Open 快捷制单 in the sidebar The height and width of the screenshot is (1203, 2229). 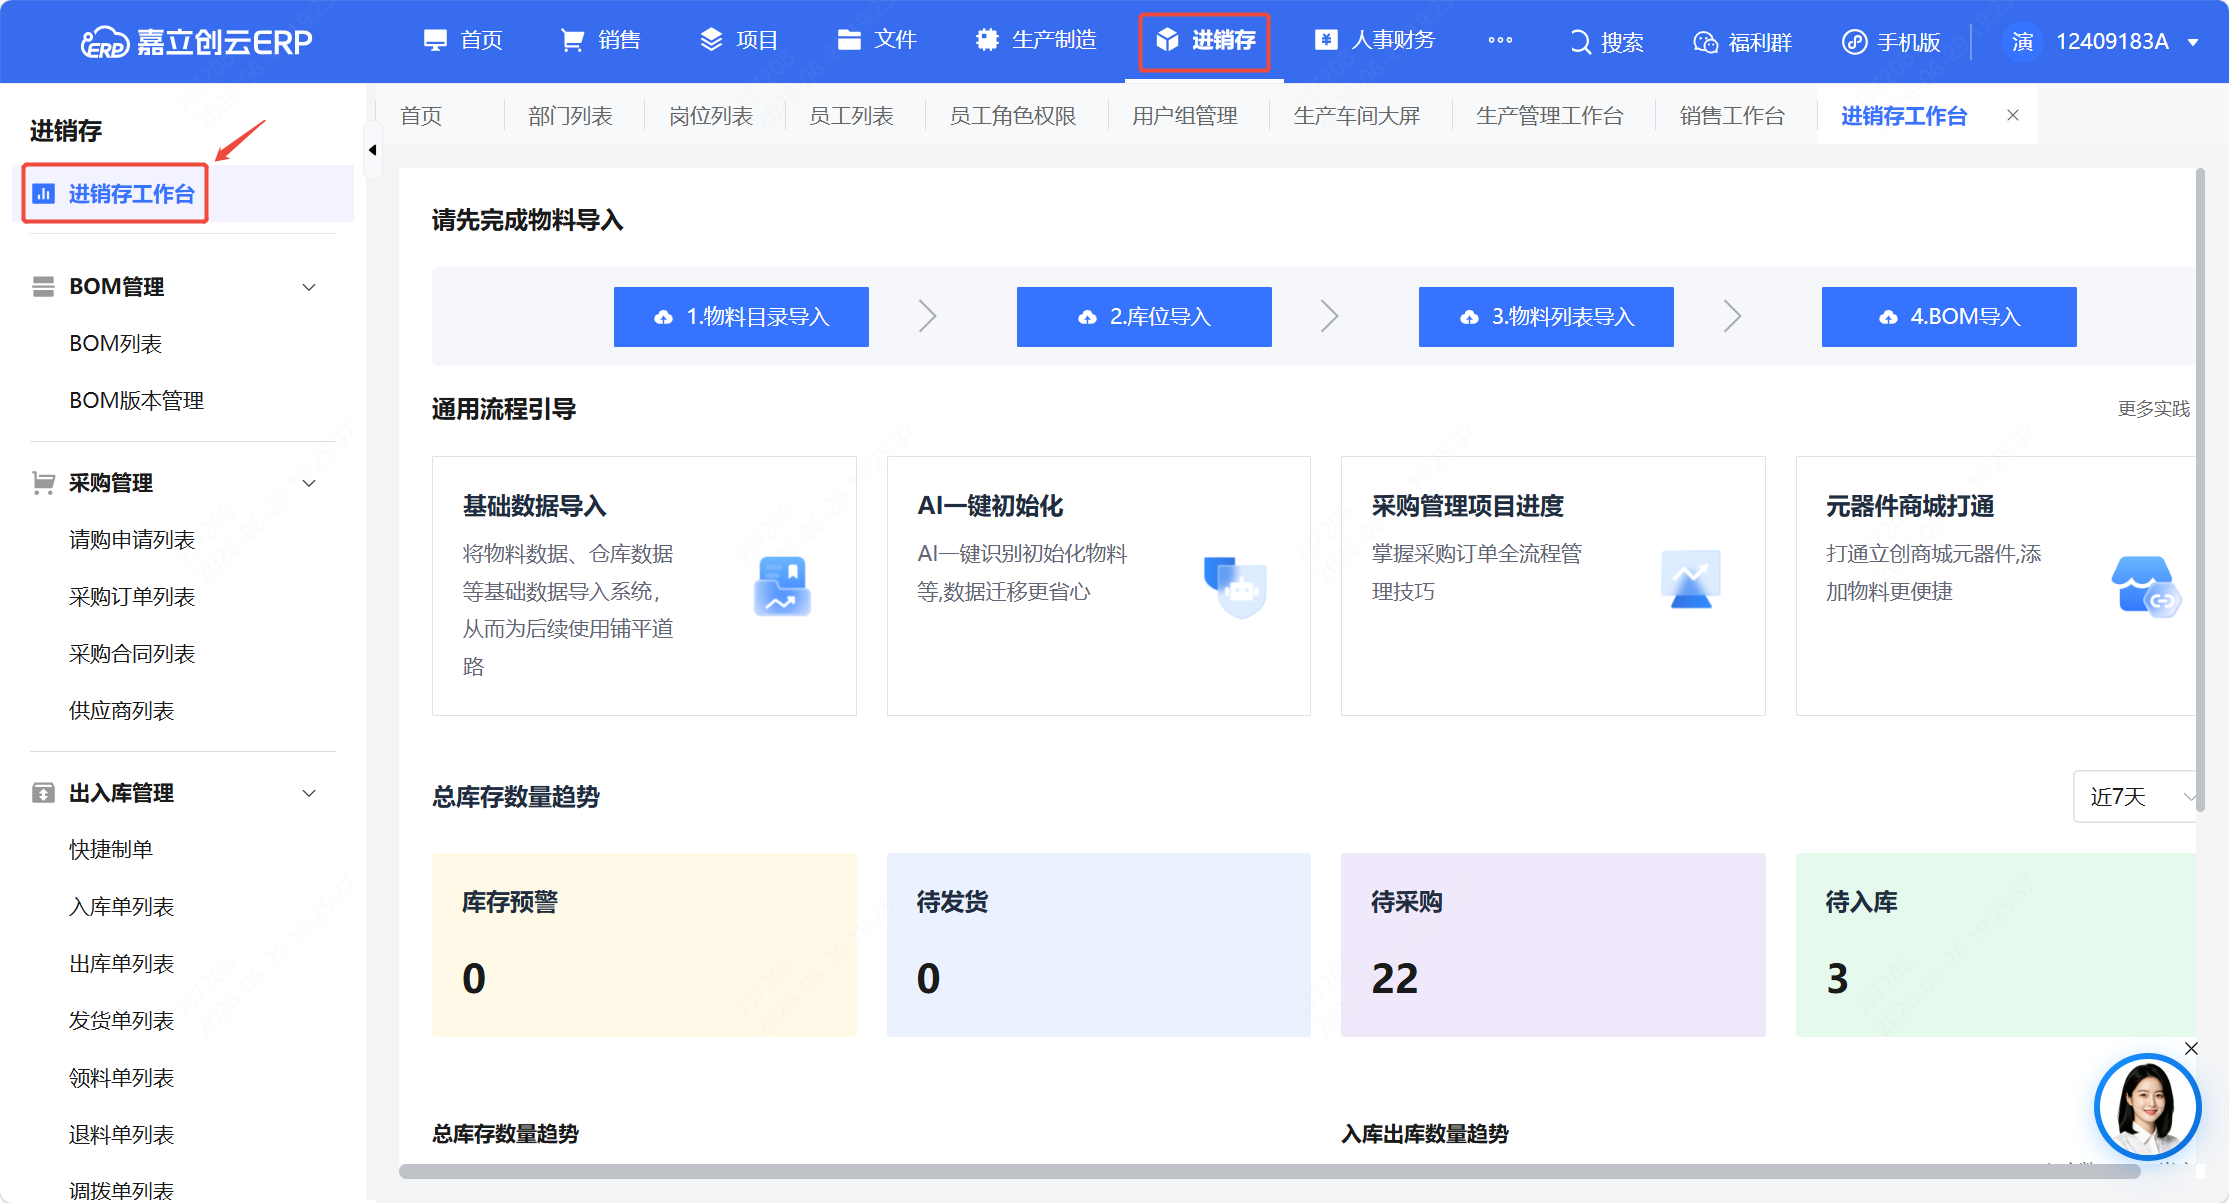click(x=110, y=850)
